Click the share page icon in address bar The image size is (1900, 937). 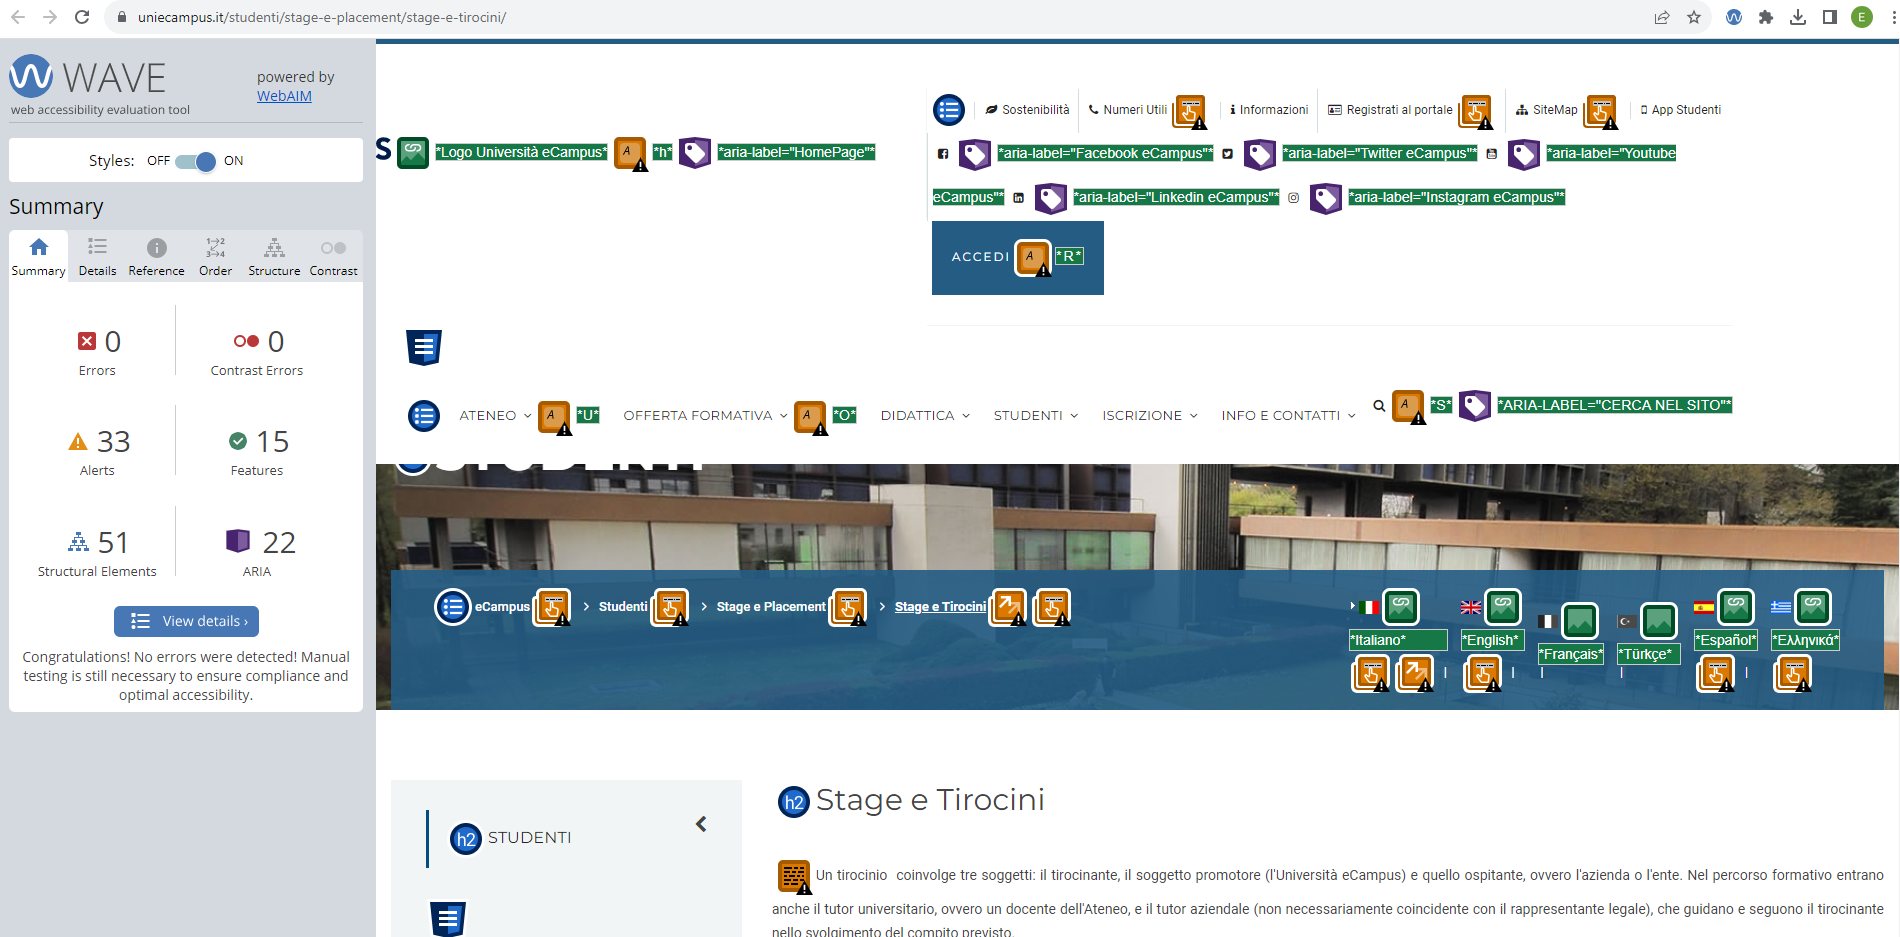1662,17
